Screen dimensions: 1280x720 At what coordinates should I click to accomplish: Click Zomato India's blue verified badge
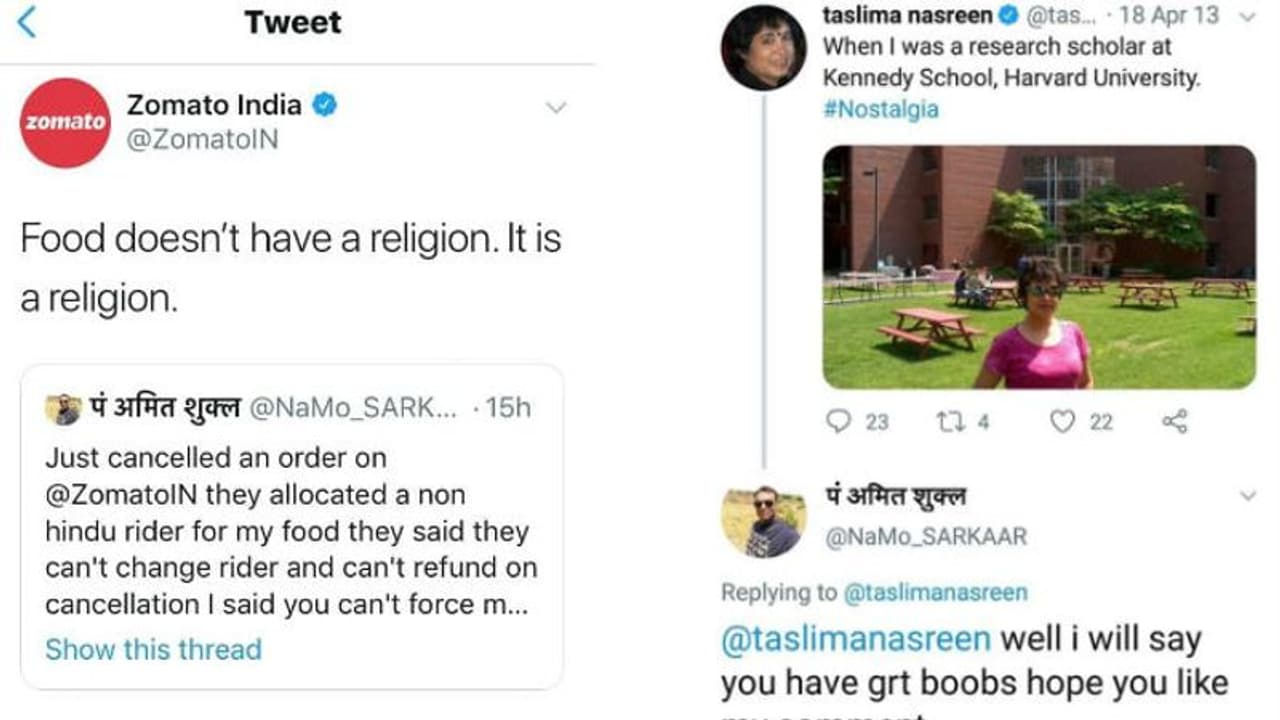pos(325,105)
